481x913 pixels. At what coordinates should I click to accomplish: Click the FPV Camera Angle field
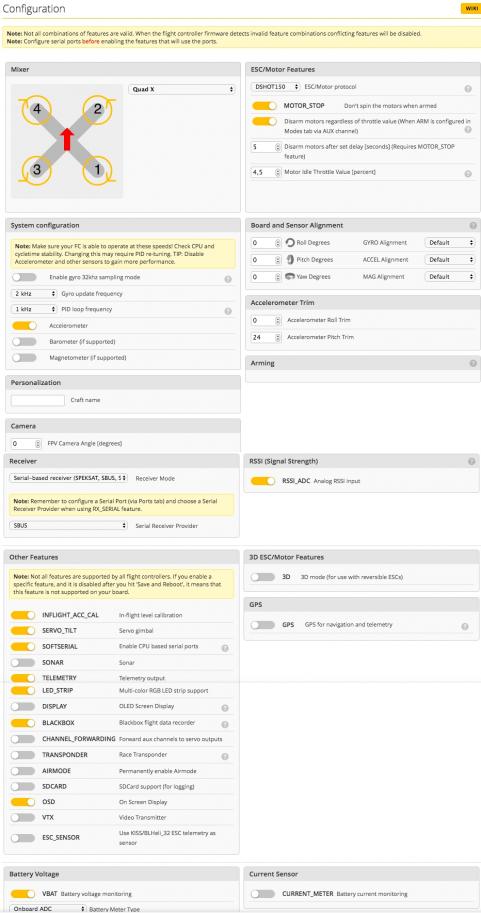pyautogui.click(x=26, y=444)
